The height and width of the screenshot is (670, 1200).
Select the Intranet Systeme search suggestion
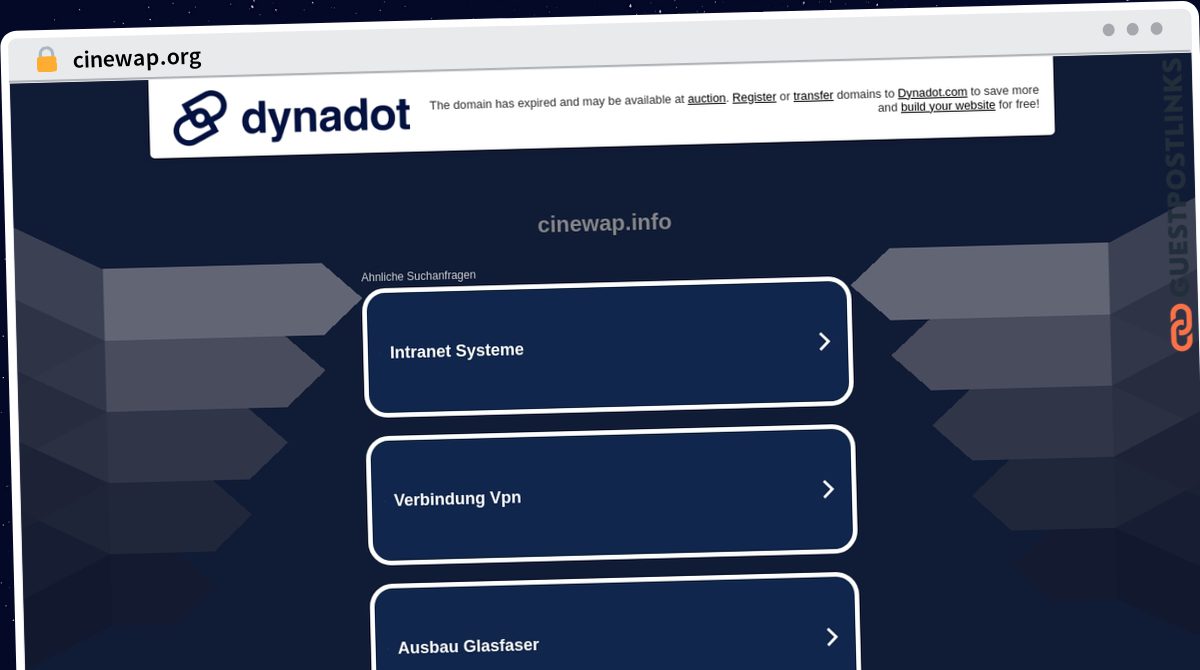[x=457, y=351]
